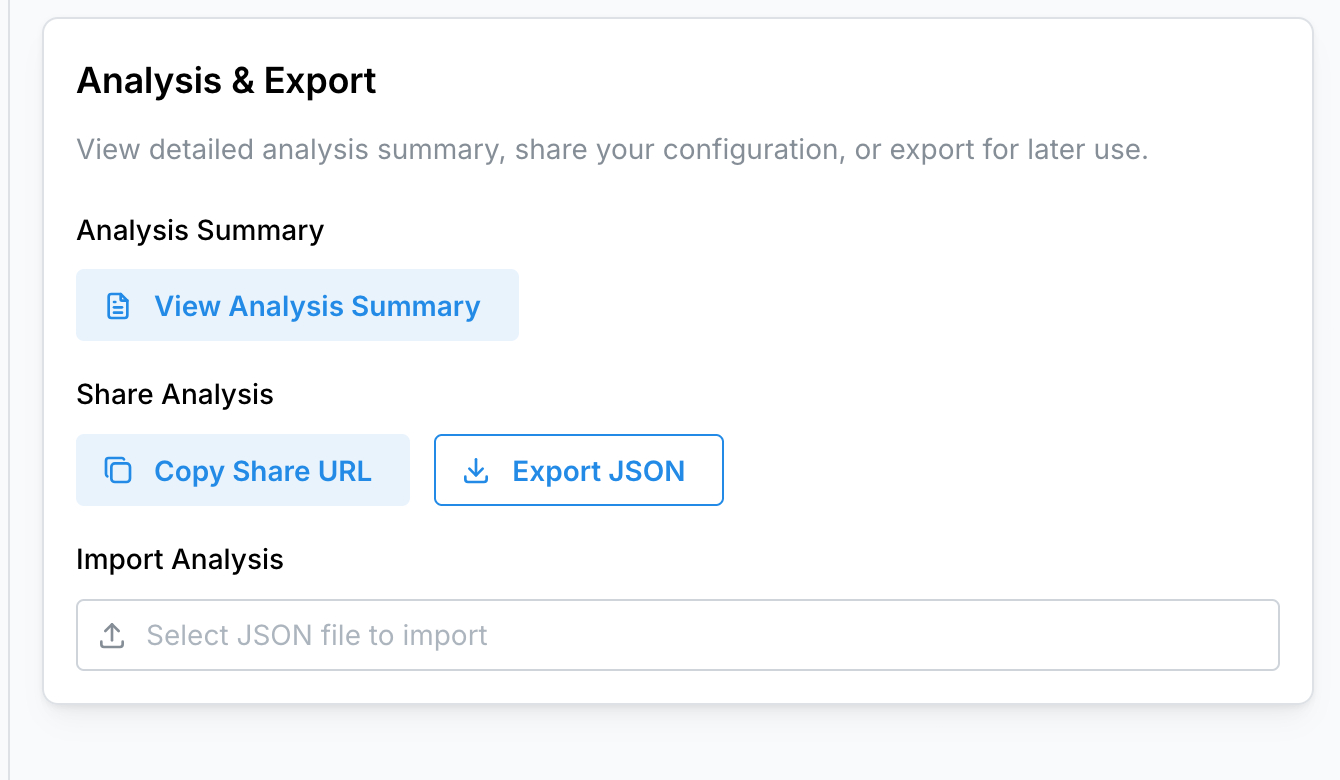Click the document icon beside View Analysis Summary

point(118,306)
